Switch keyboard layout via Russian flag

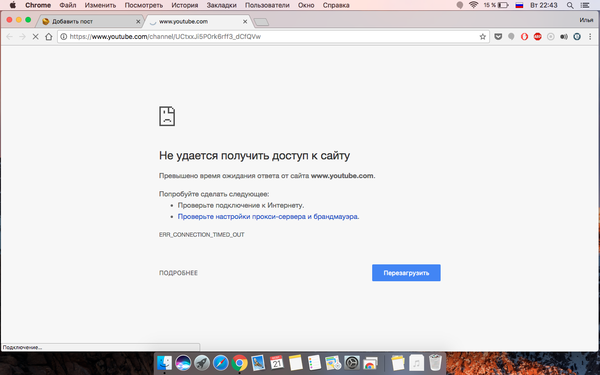coord(519,5)
